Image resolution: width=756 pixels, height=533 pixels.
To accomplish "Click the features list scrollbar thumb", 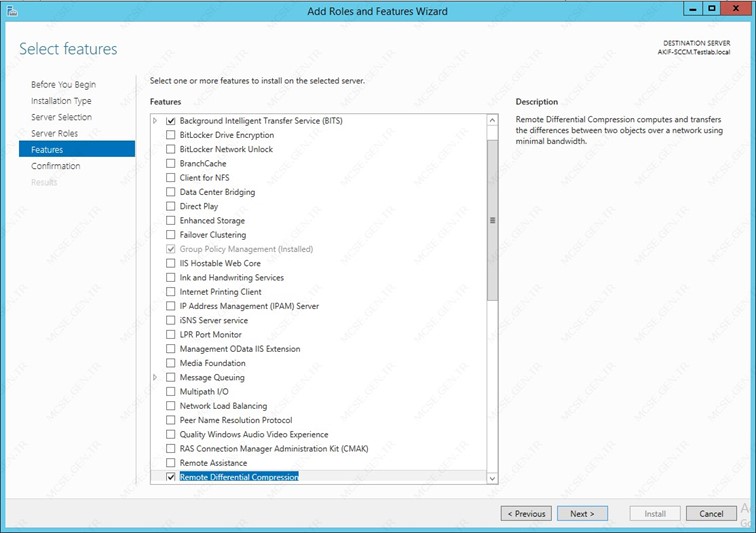I will click(492, 220).
